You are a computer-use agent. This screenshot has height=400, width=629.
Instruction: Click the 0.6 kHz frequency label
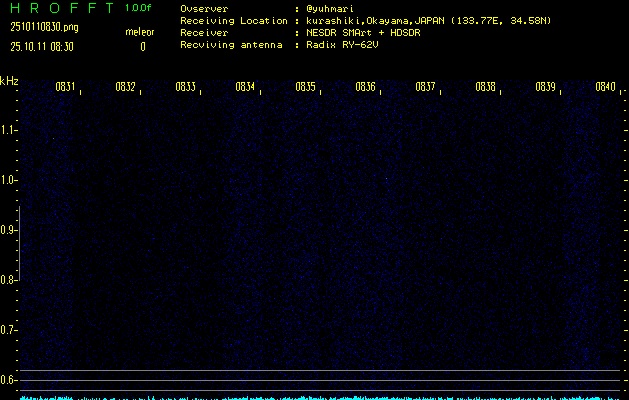(9, 380)
